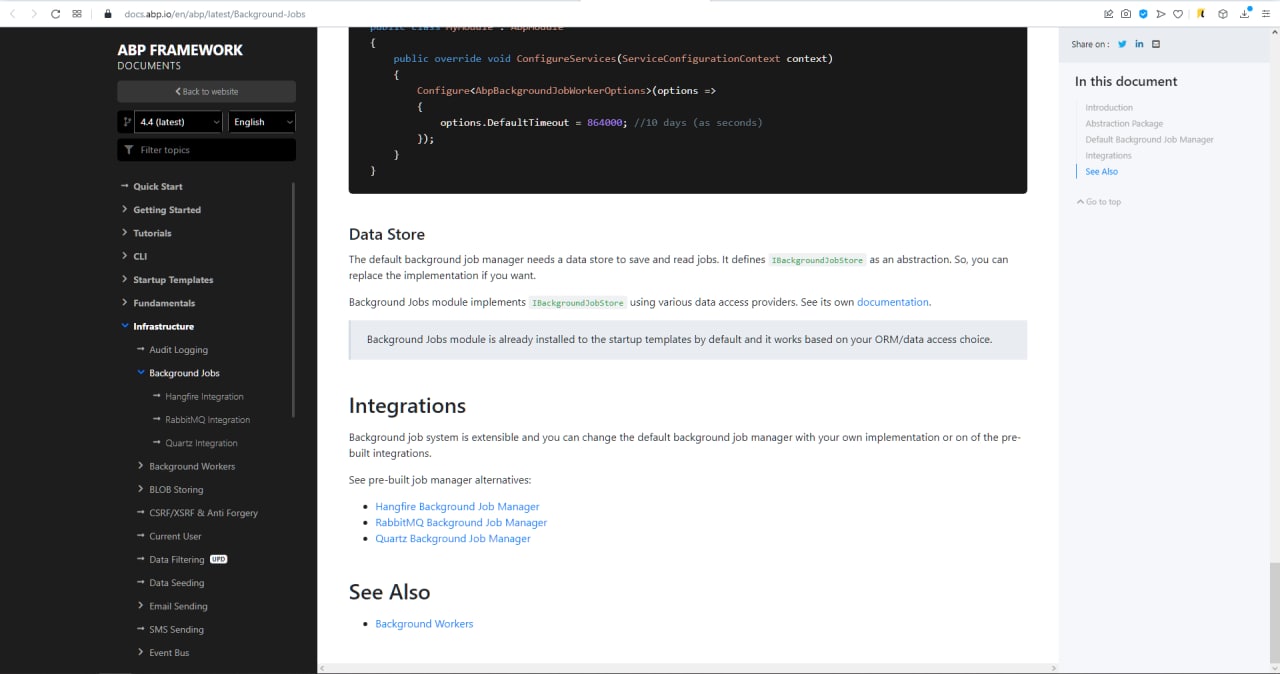Click the arrow icon before Quick Start
The width and height of the screenshot is (1280, 674).
(x=125, y=186)
